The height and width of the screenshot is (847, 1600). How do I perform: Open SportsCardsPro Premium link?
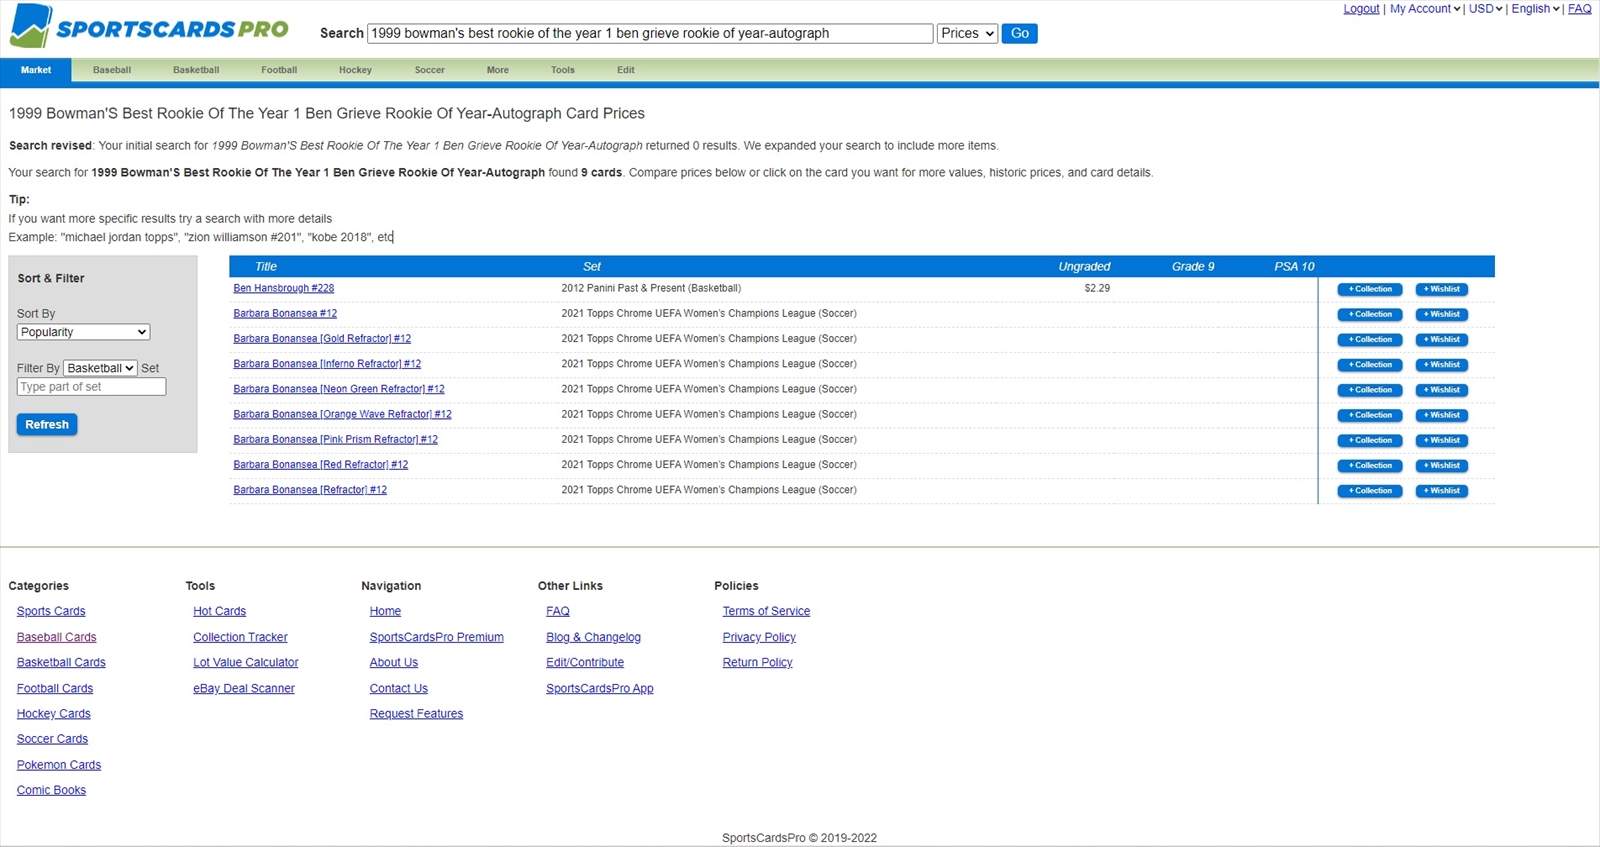pyautogui.click(x=436, y=637)
